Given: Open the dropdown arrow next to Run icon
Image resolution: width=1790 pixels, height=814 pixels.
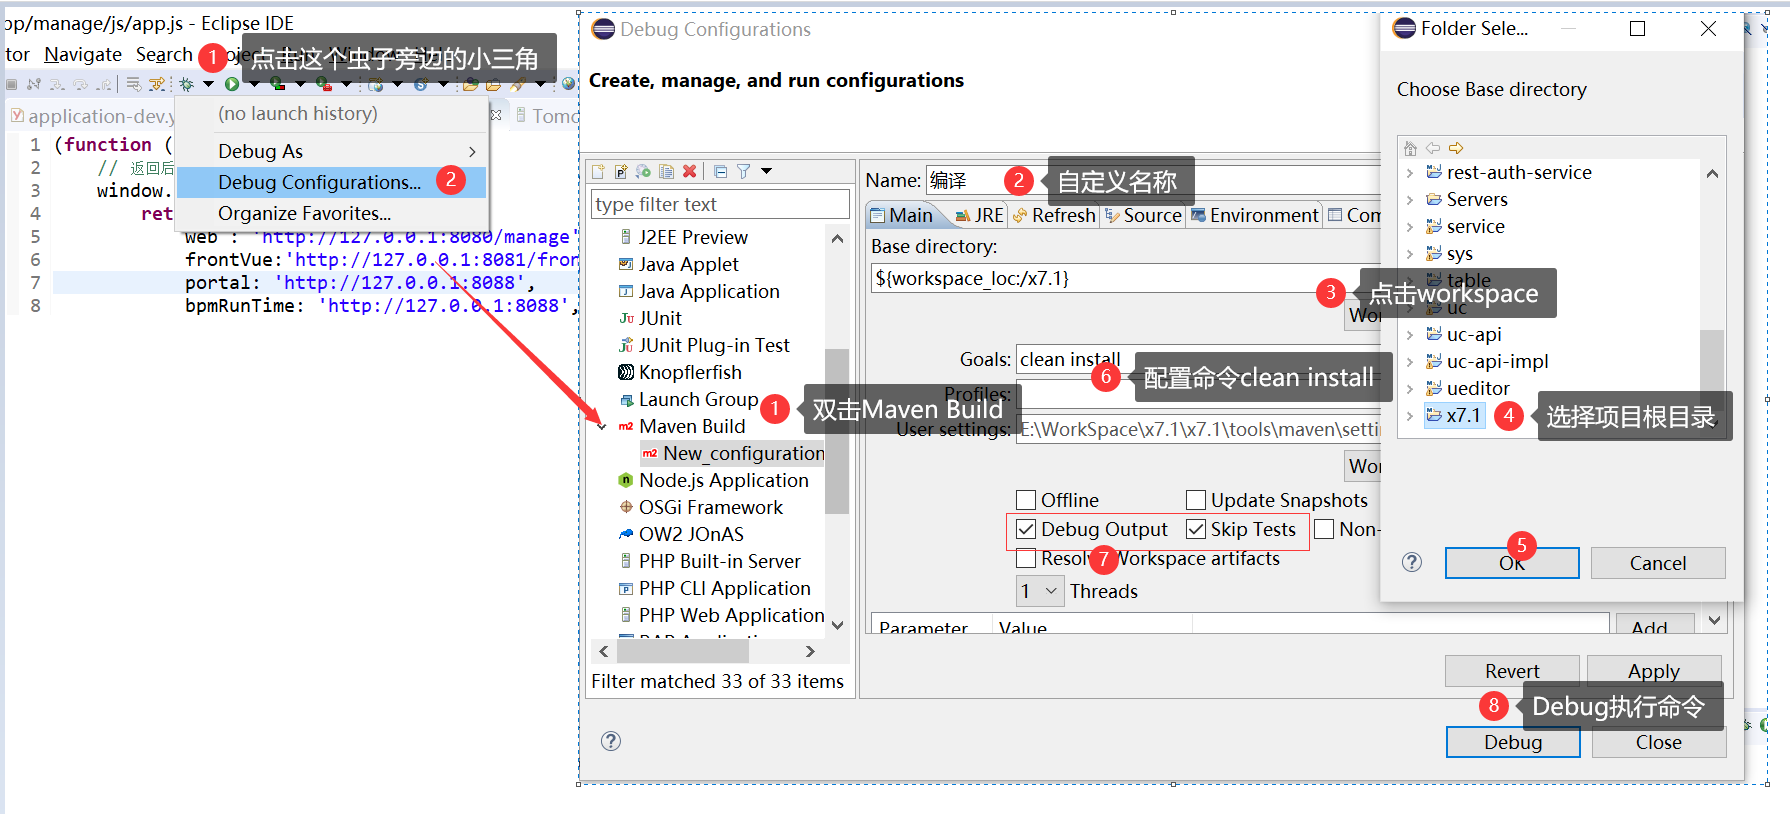Looking at the screenshot, I should 254,85.
